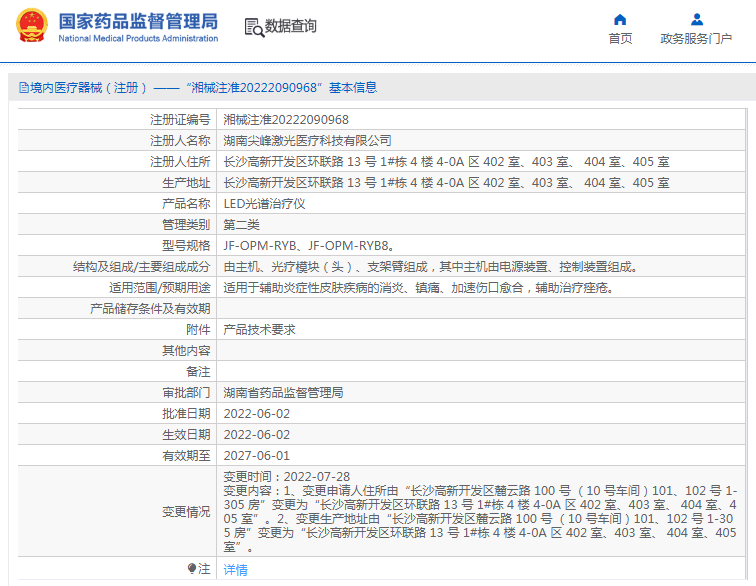The width and height of the screenshot is (756, 586).
Task: Open the 政务服务门户 user icon
Action: [697, 19]
